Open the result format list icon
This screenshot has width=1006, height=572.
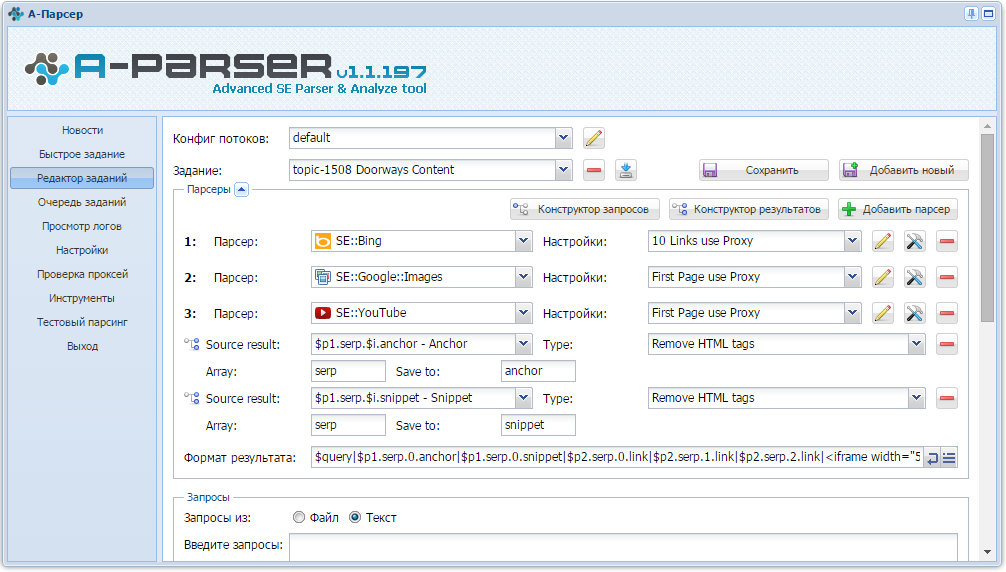pyautogui.click(x=949, y=458)
